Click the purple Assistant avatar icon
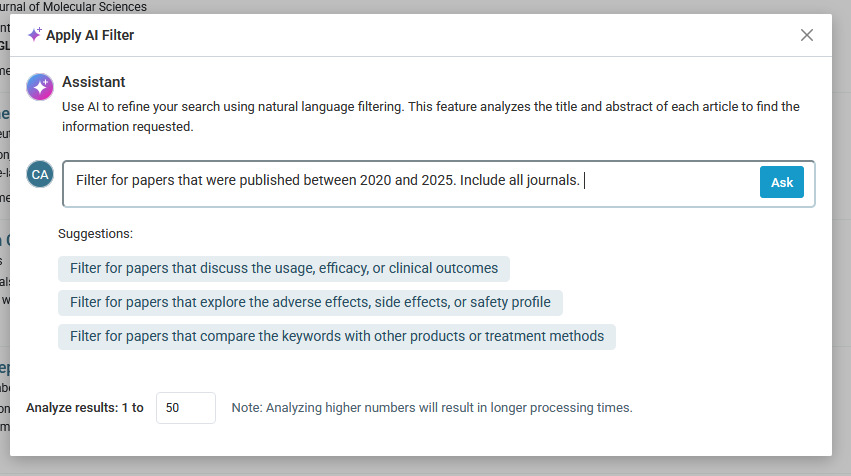This screenshot has width=851, height=476. [x=40, y=87]
